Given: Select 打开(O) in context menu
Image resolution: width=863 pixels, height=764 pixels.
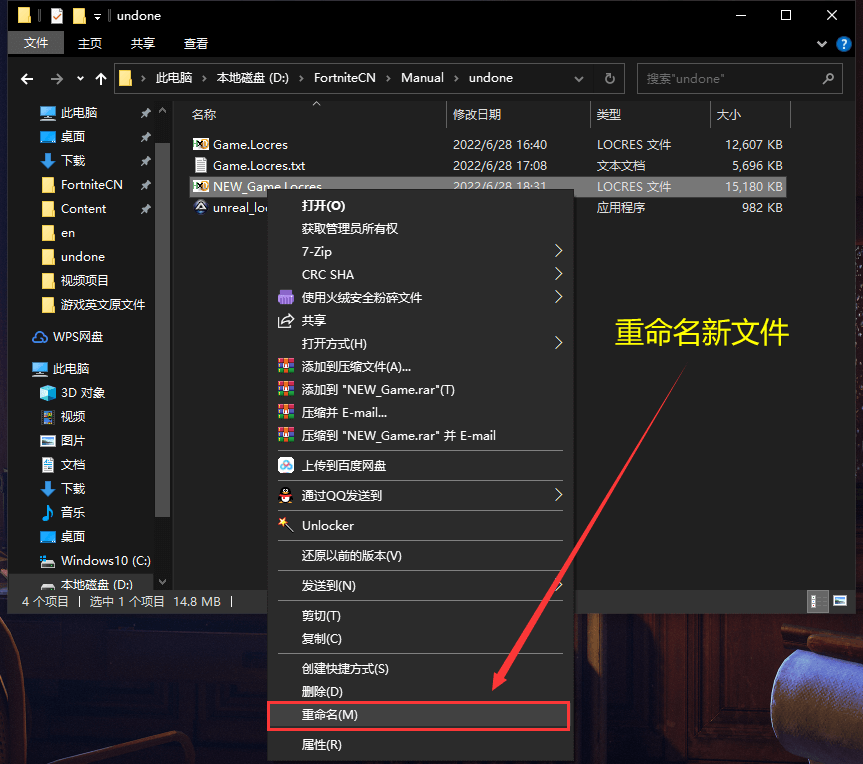Looking at the screenshot, I should tap(420, 206).
